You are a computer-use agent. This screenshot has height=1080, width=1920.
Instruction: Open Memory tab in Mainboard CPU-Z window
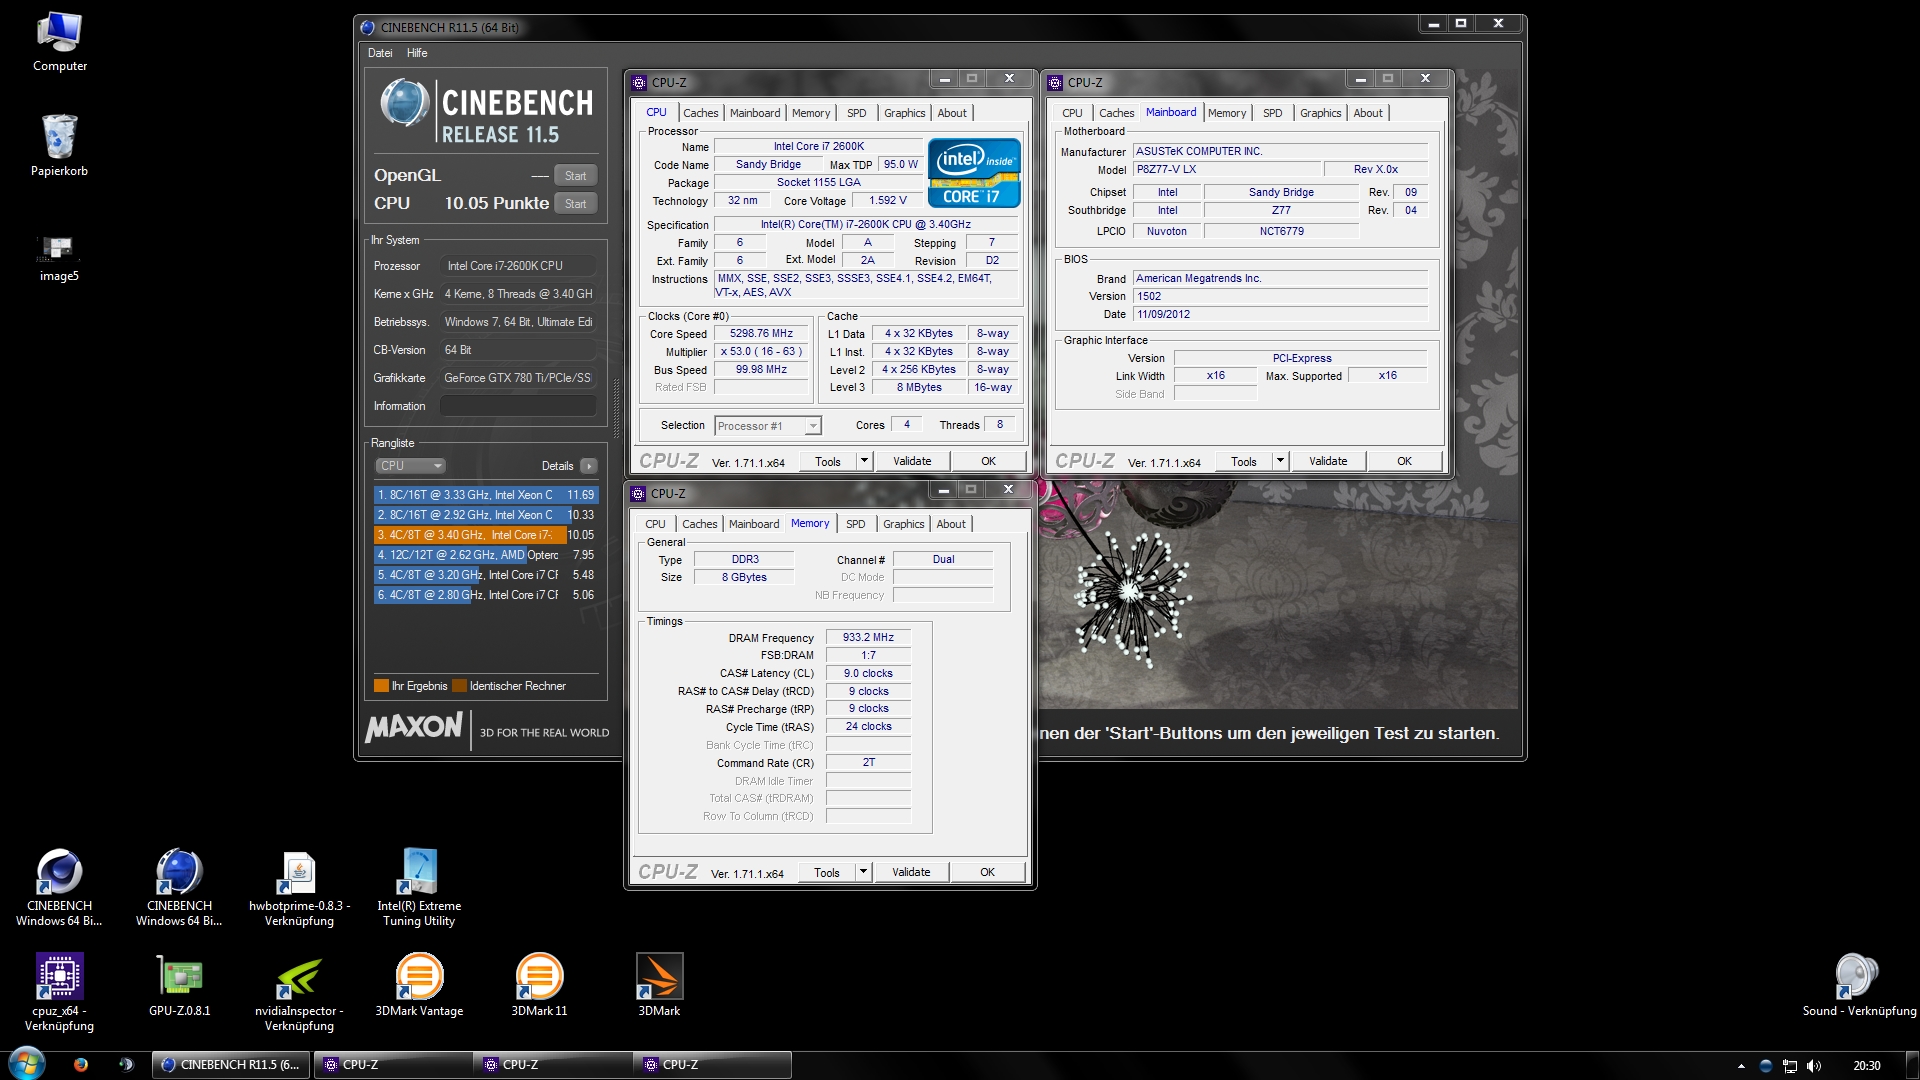click(1226, 113)
